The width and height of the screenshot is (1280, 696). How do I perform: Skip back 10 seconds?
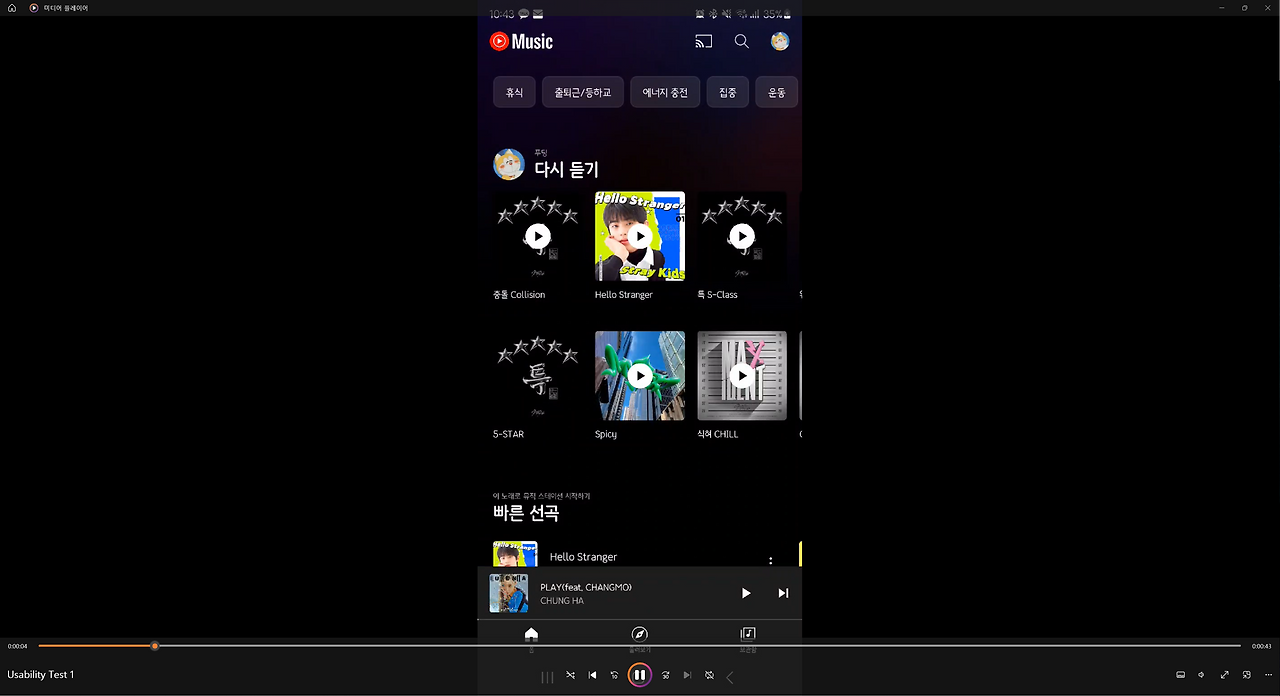point(614,675)
